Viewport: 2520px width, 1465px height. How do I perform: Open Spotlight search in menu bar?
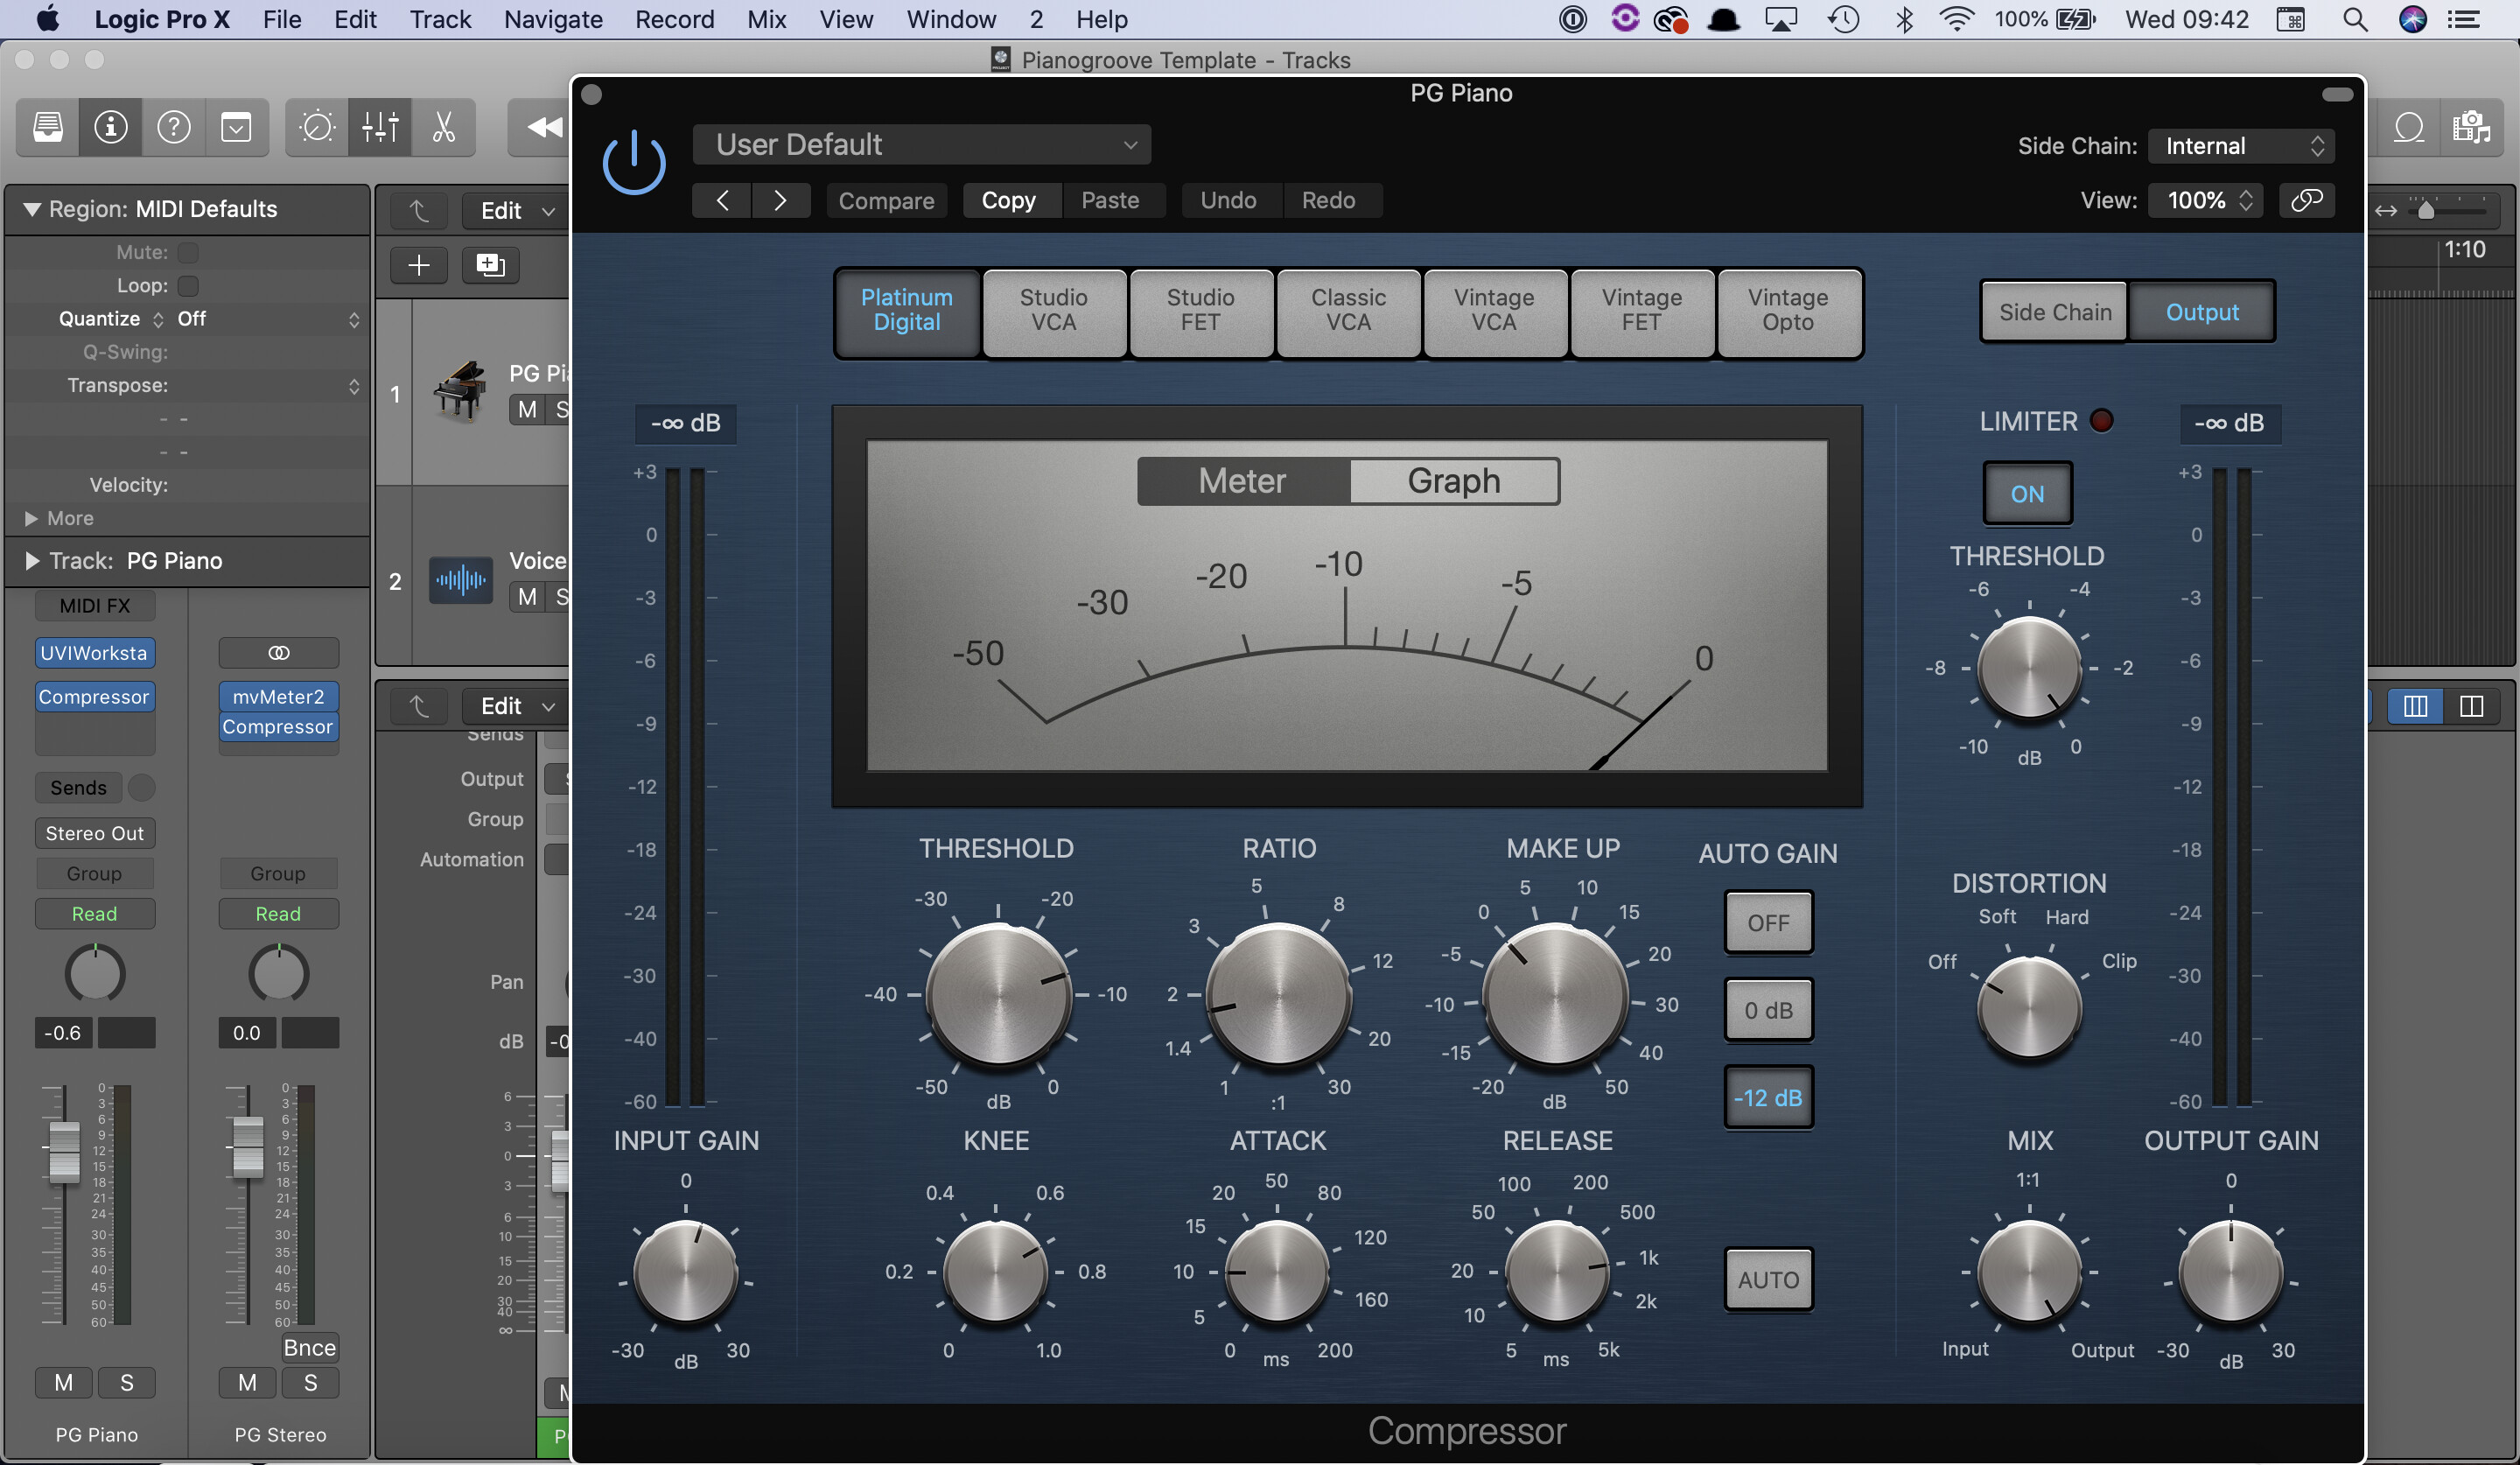pos(2355,19)
